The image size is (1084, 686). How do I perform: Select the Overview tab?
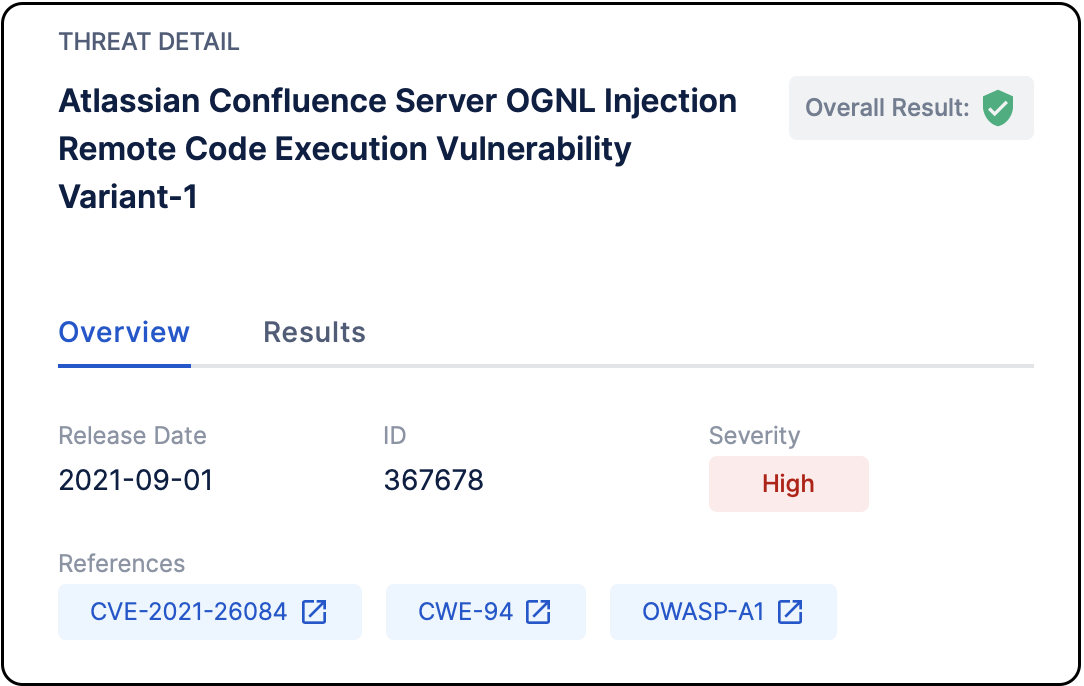(x=124, y=332)
